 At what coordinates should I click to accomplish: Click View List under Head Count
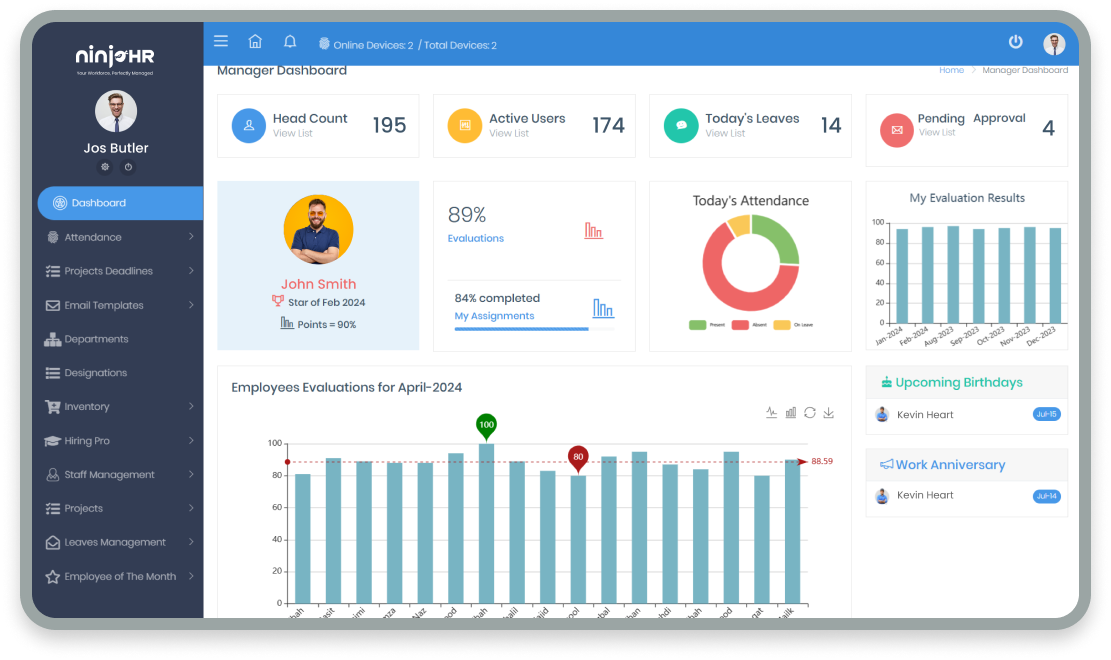[x=293, y=133]
